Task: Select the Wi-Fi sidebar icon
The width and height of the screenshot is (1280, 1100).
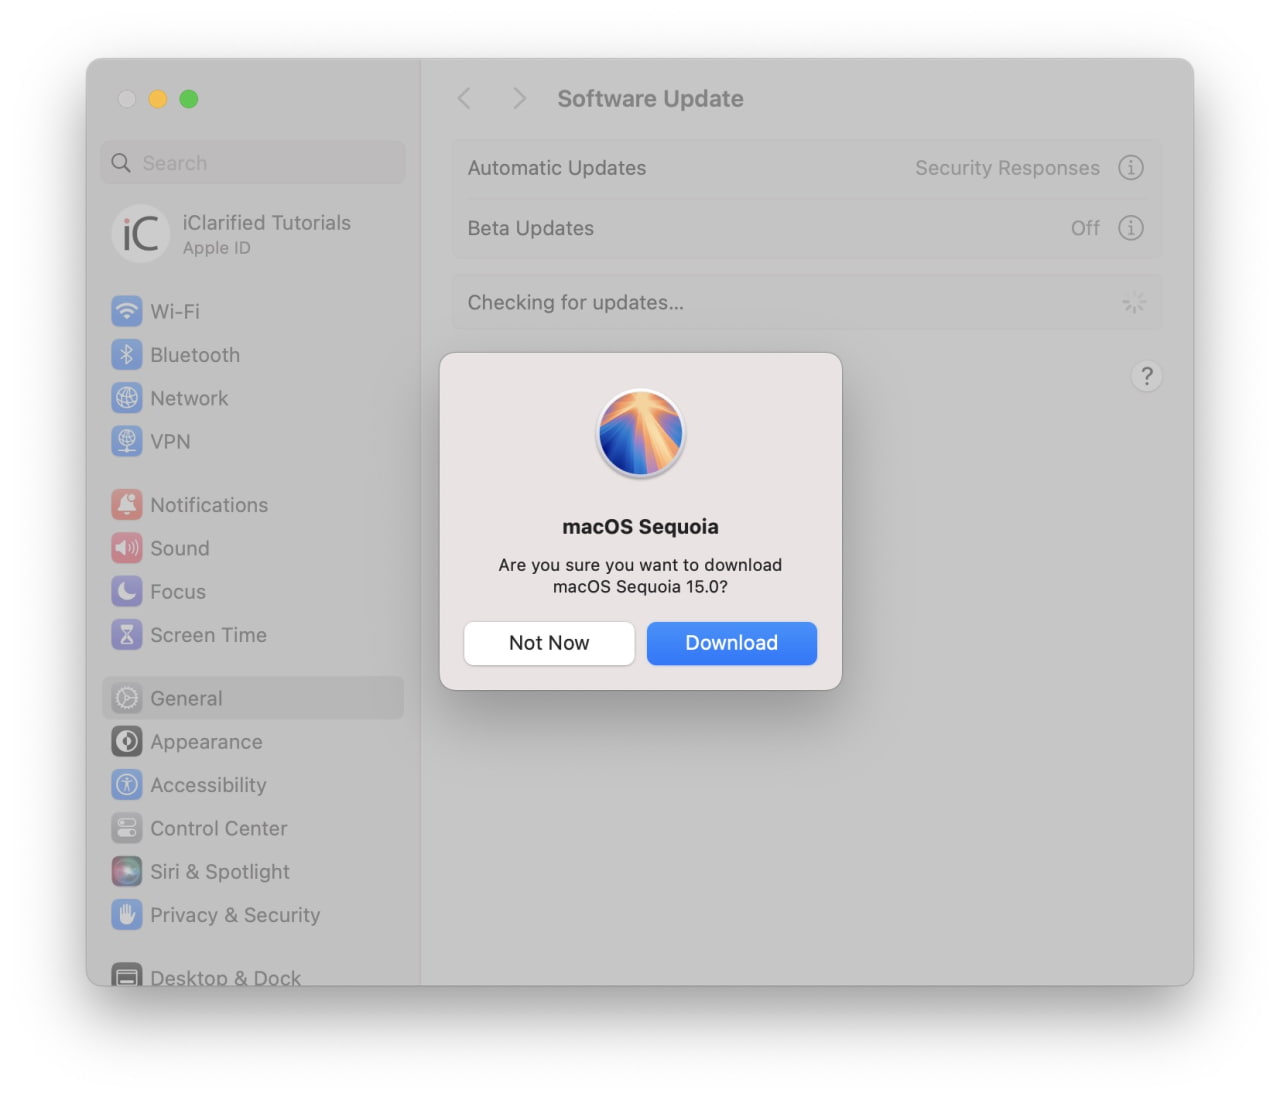Action: pos(127,311)
